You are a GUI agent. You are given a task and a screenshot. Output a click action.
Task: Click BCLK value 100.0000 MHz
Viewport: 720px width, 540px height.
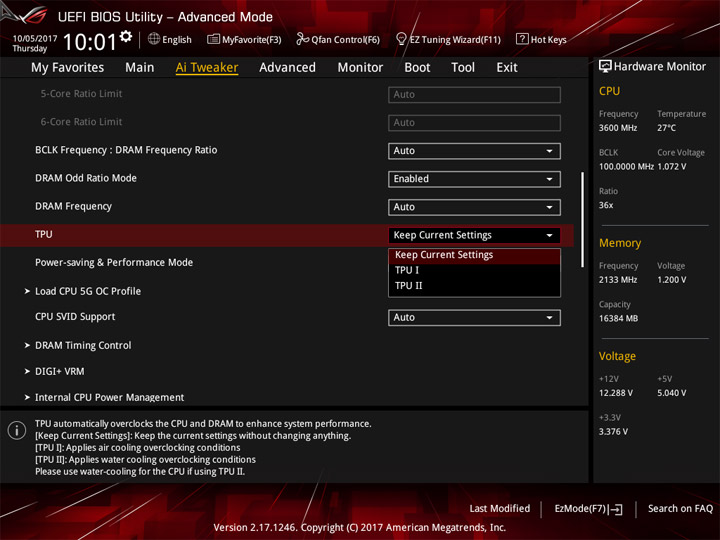coord(626,167)
